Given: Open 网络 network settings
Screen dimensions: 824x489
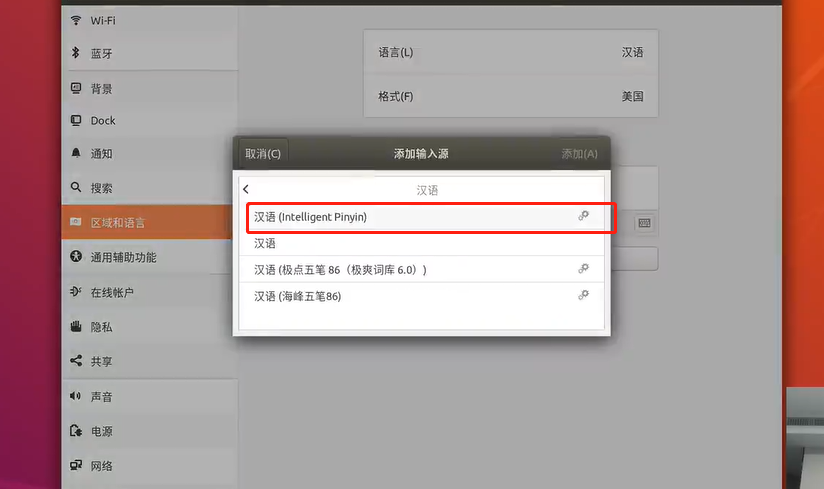Looking at the screenshot, I should 150,465.
